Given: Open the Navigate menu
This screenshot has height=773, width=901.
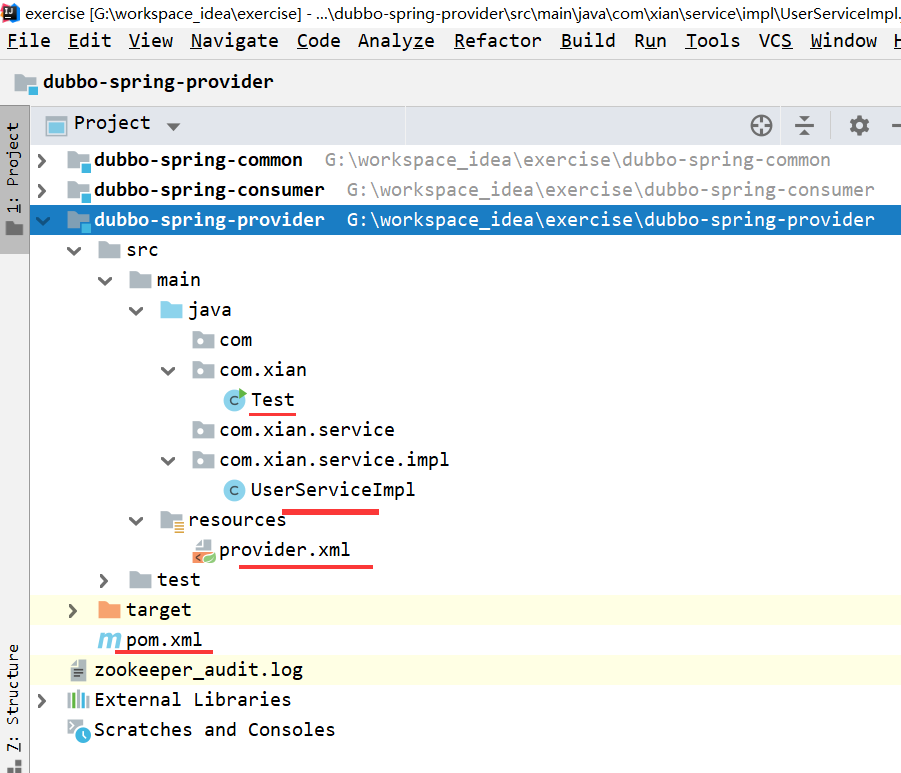Looking at the screenshot, I should pos(234,41).
